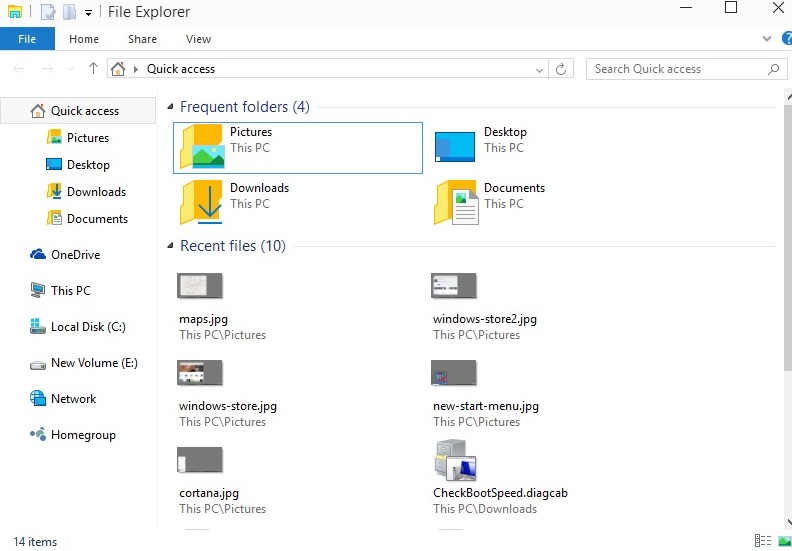Select the CheckBootSpeed.diagcab file icon
Image resolution: width=792 pixels, height=551 pixels.
[455, 460]
